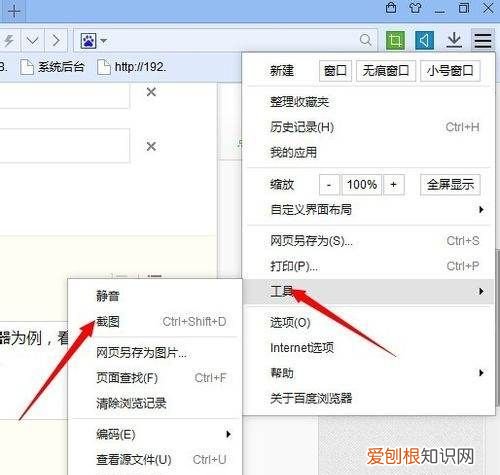Click 全屏显示 fullscreen button
The image size is (500, 475).
pos(450,184)
